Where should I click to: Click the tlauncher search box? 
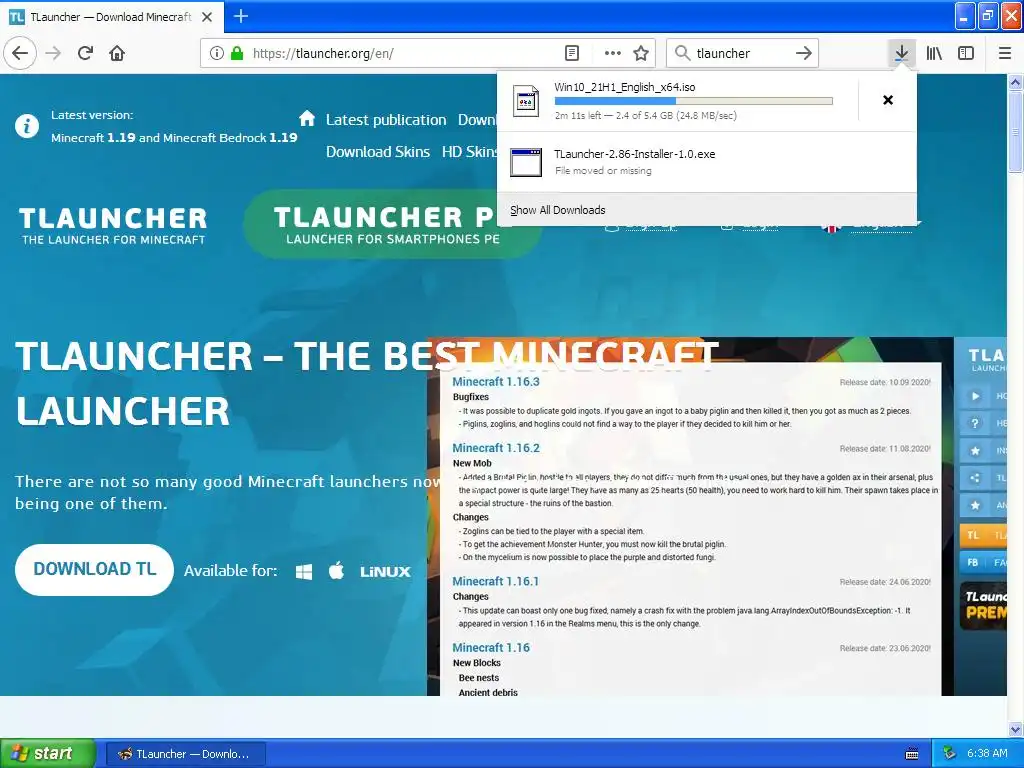point(743,53)
